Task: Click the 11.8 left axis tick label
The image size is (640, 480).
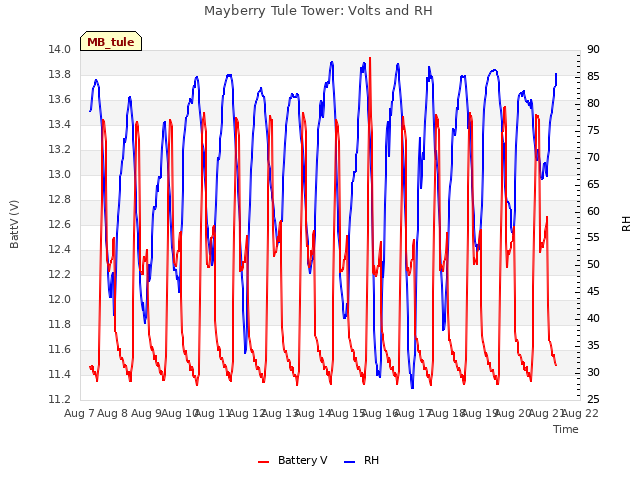Action: coord(60,324)
